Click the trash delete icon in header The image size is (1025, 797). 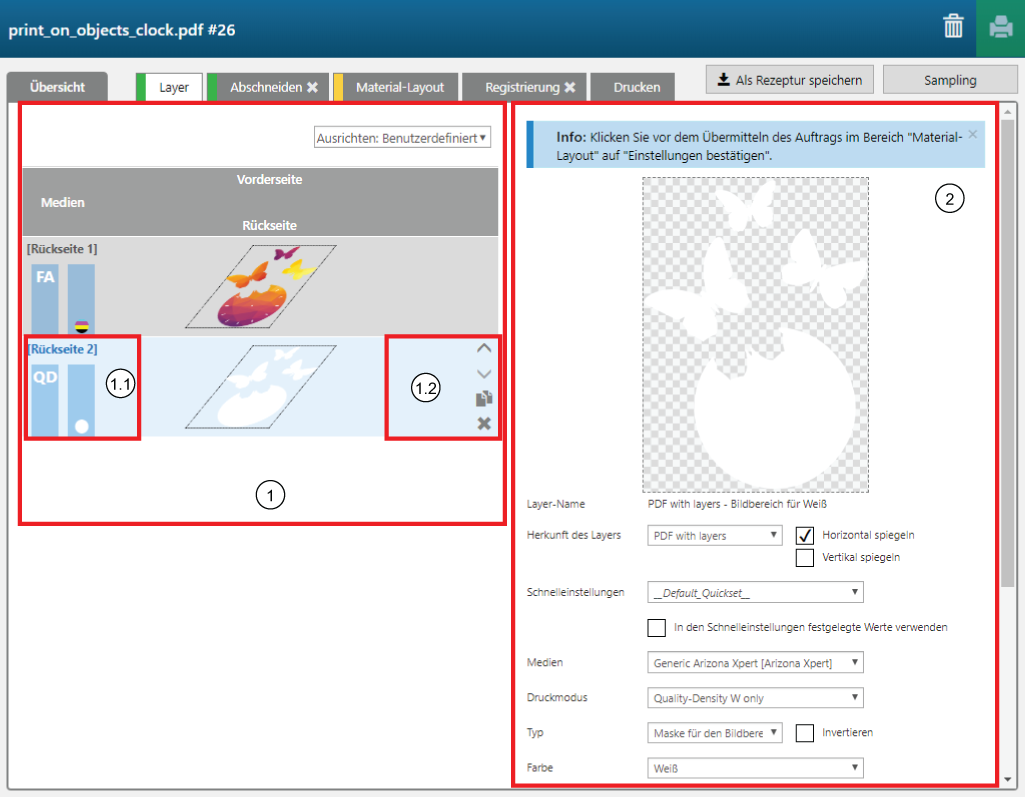tap(952, 27)
